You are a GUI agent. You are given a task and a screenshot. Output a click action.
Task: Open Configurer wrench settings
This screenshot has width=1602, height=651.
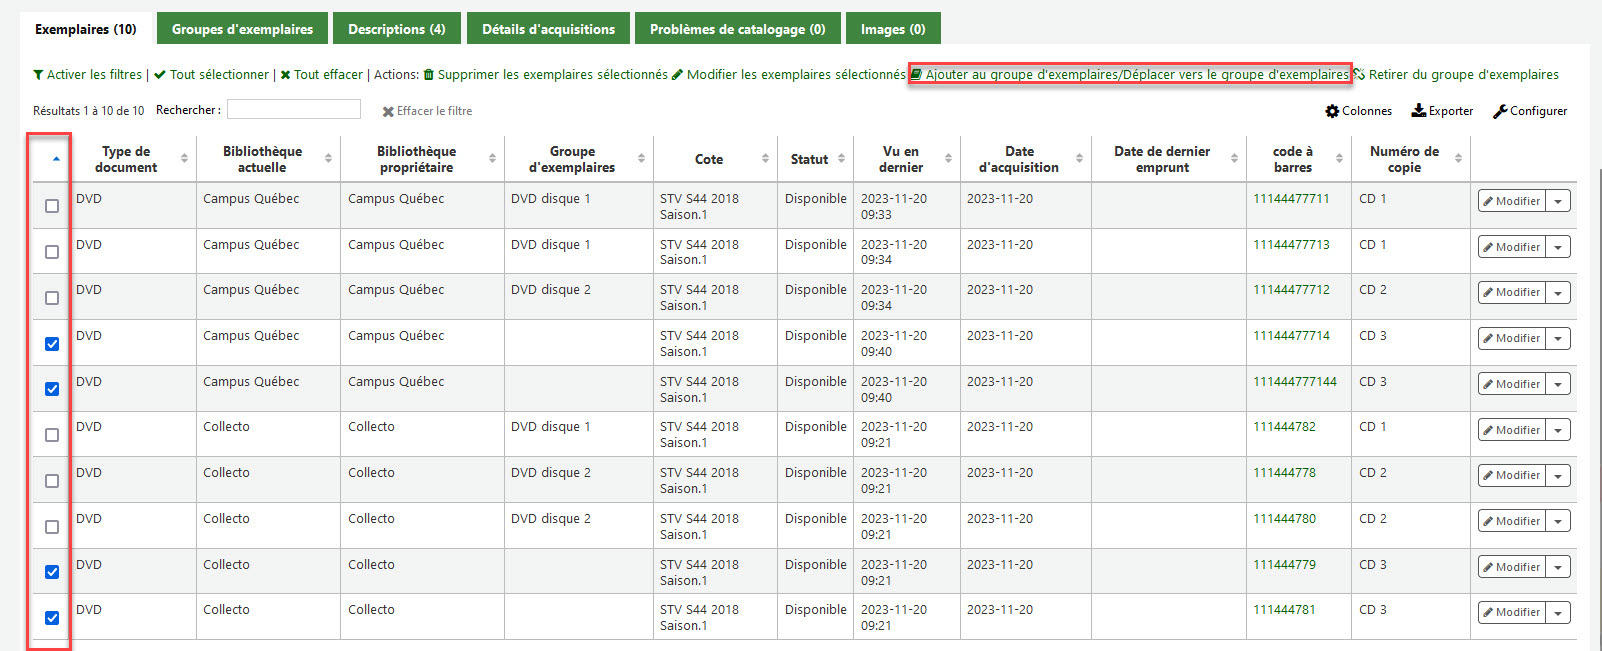(1530, 111)
